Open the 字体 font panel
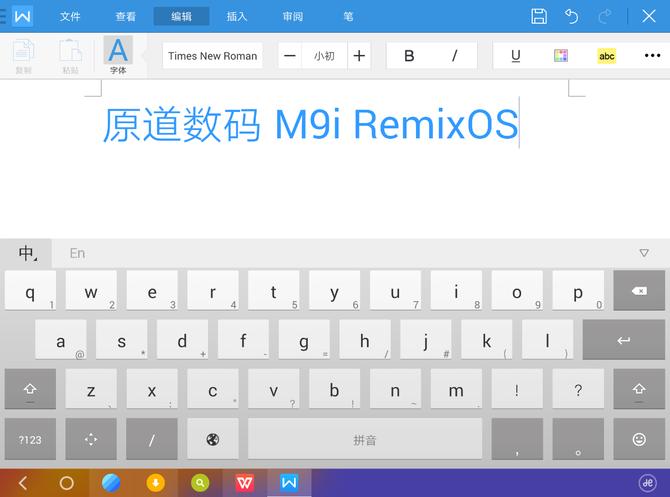 118,56
